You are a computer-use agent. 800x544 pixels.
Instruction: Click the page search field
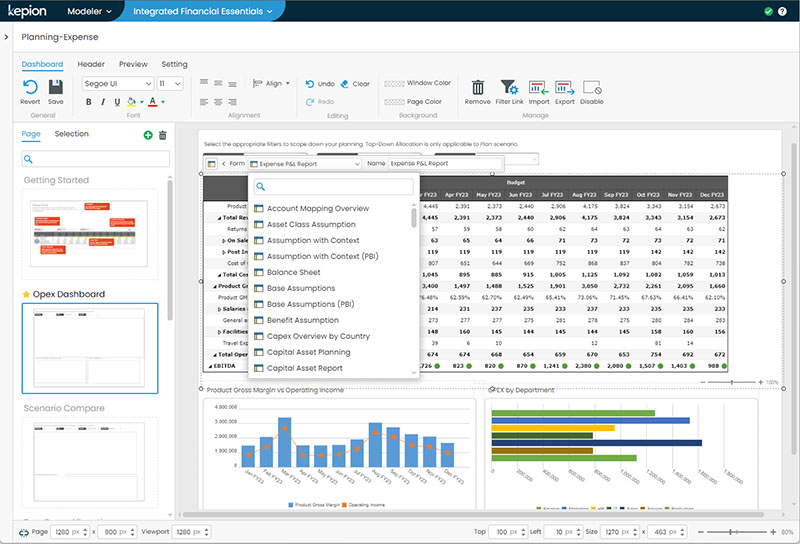(x=95, y=159)
